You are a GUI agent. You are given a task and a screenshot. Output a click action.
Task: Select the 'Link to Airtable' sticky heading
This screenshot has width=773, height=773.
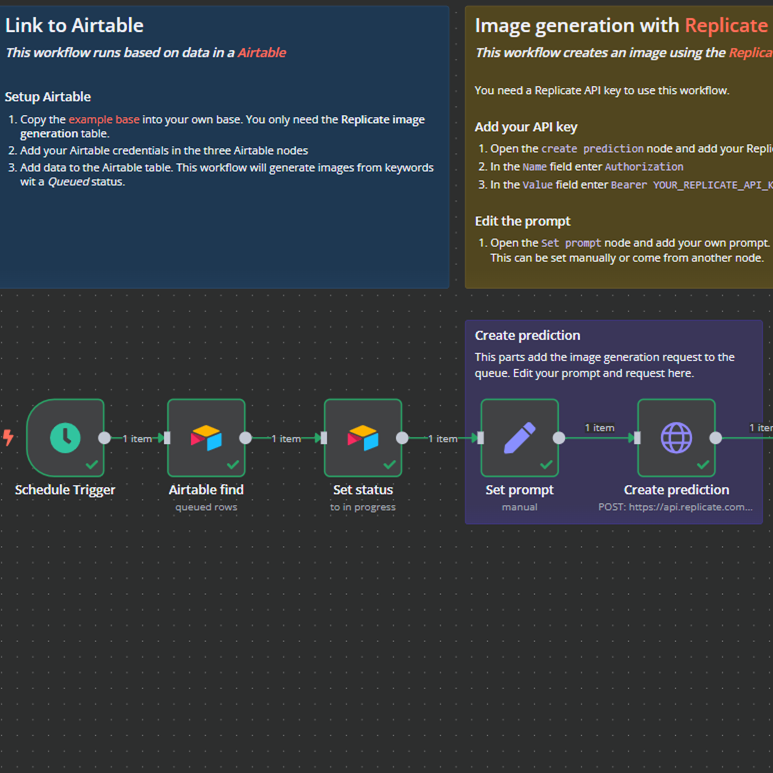[74, 25]
